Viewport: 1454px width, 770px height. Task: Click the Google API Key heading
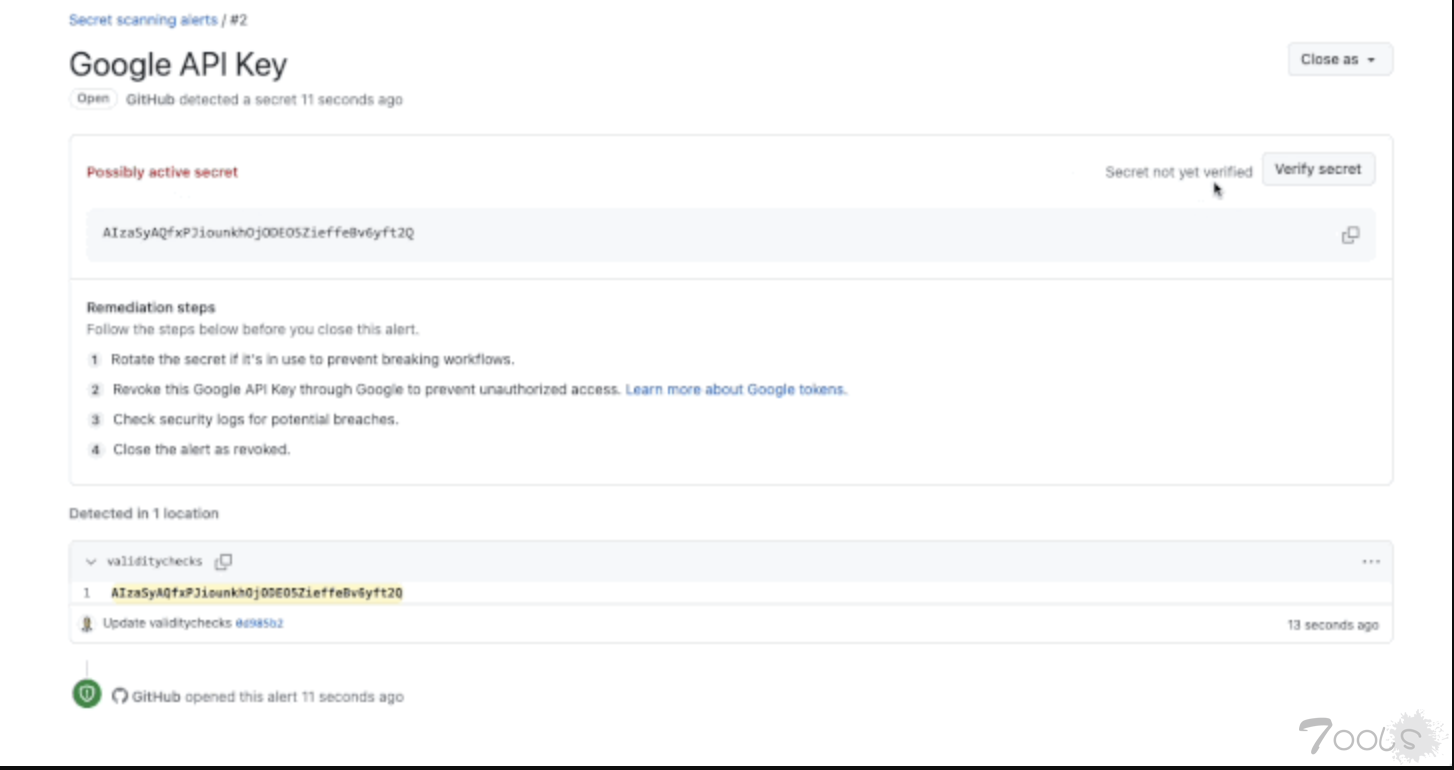click(178, 65)
